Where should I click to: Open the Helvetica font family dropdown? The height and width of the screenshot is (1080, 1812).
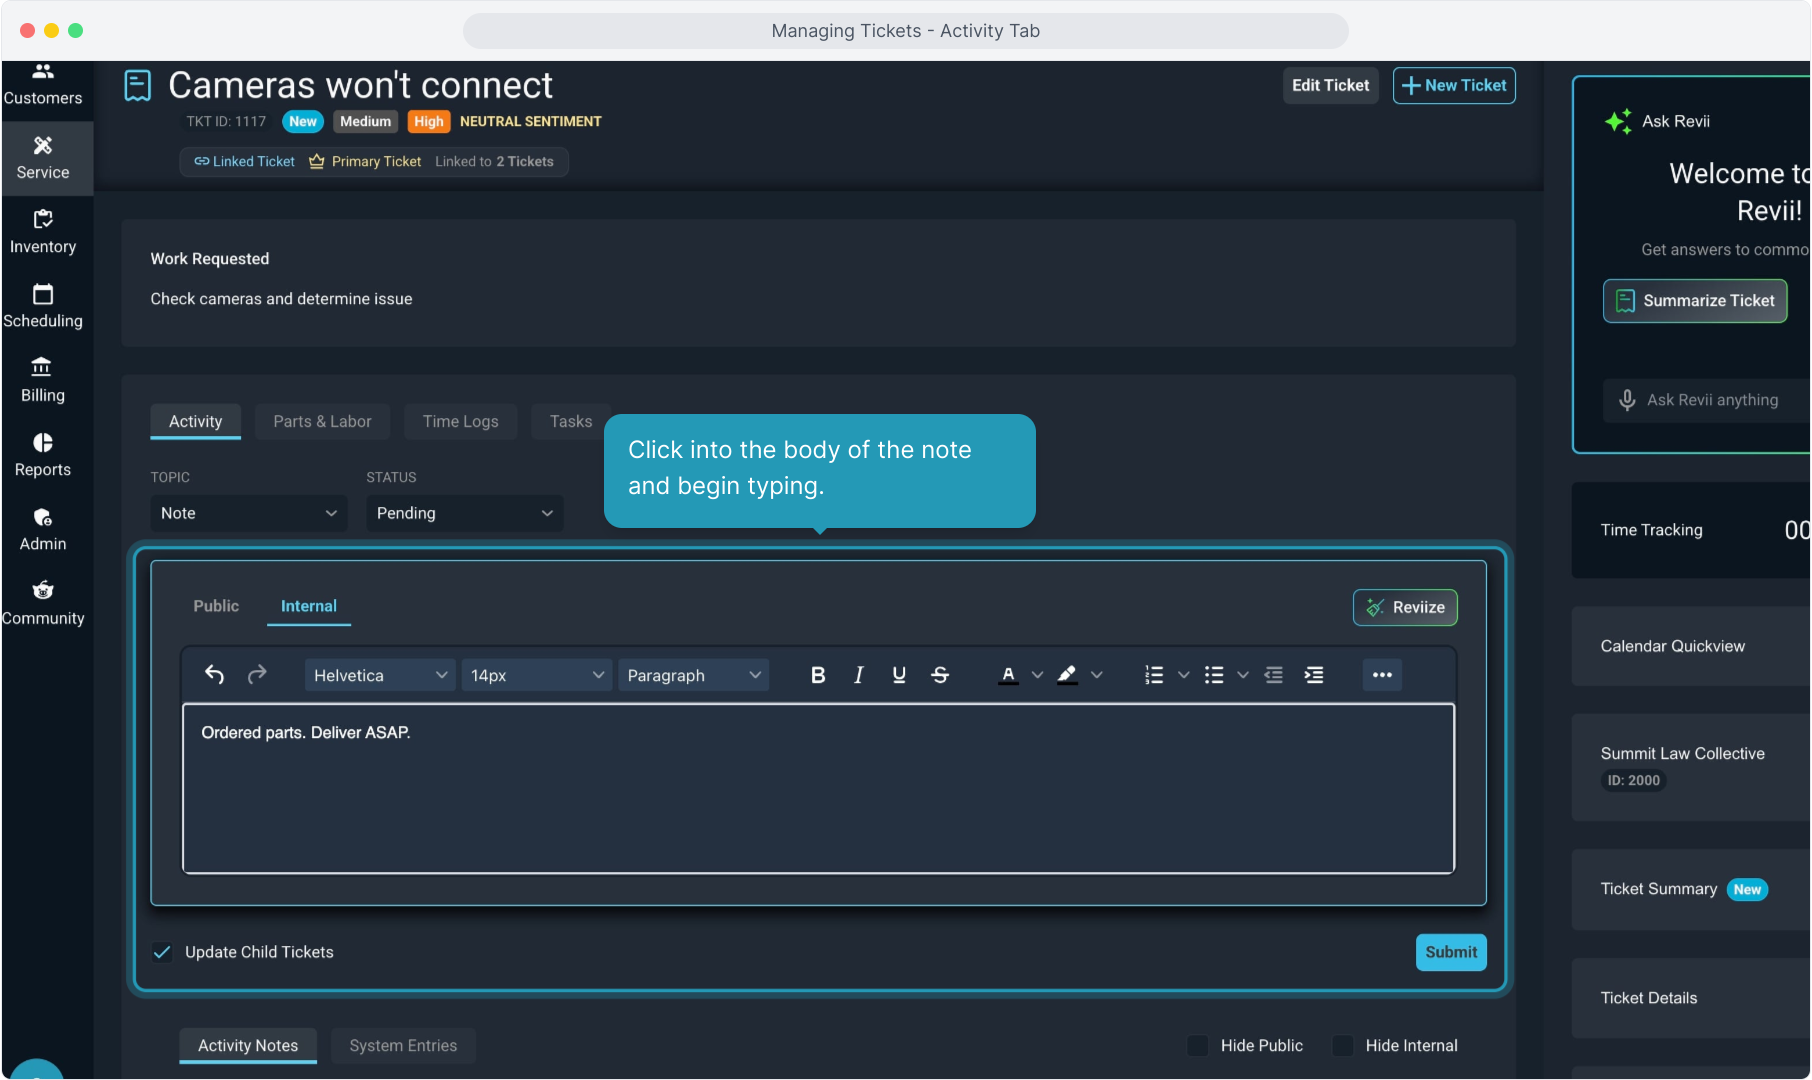(x=379, y=675)
